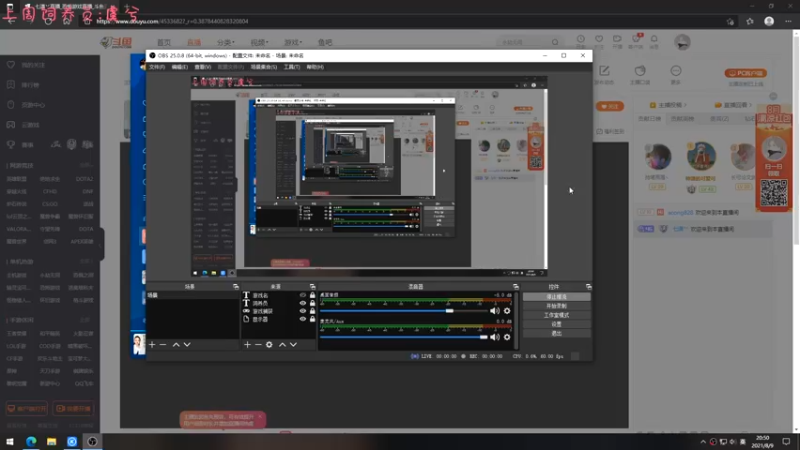Pop out the 场景 dock panel
Screen dimensions: 800x450
tap(236, 287)
